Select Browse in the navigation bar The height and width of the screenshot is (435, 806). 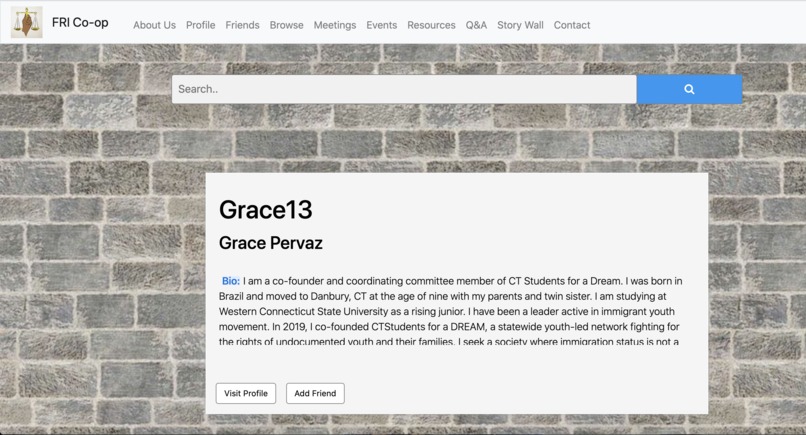click(x=286, y=25)
